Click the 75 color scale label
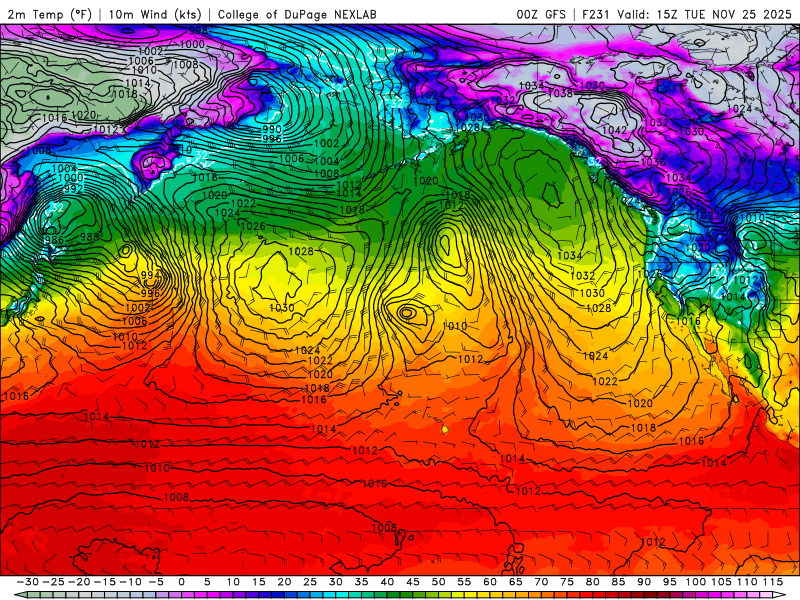800x600 pixels. pyautogui.click(x=567, y=582)
